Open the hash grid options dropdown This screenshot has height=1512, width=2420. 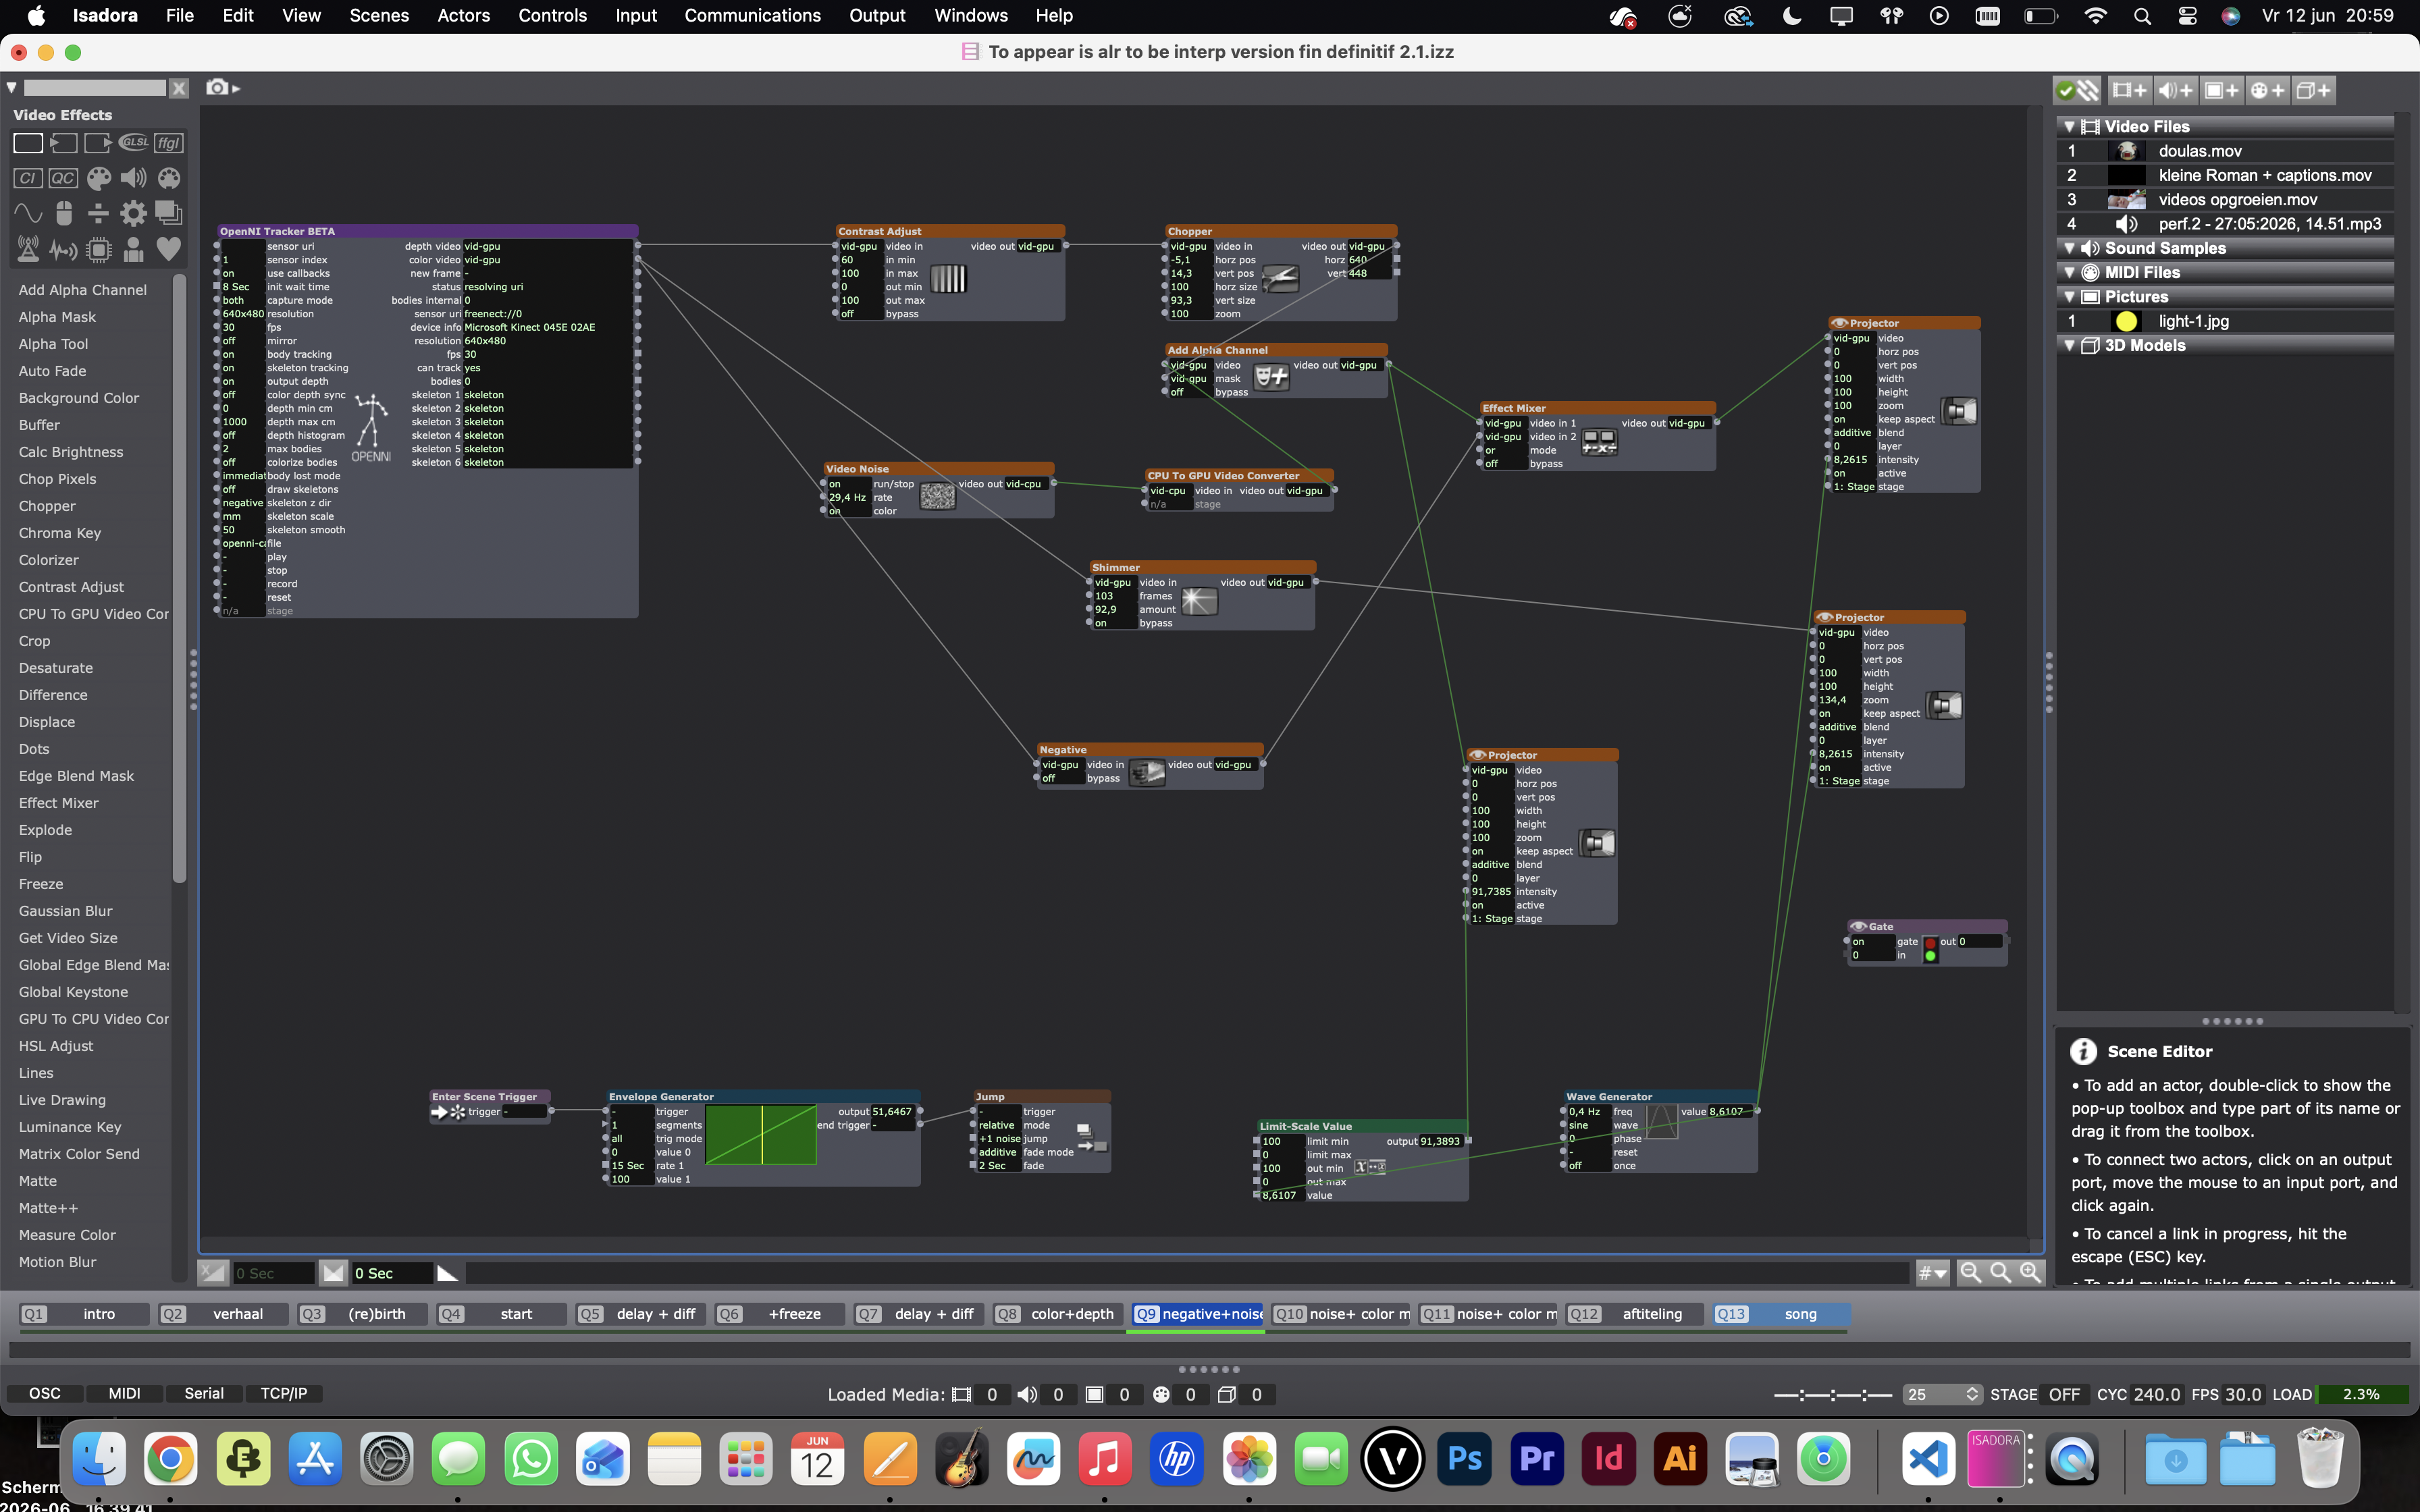(x=1932, y=1272)
